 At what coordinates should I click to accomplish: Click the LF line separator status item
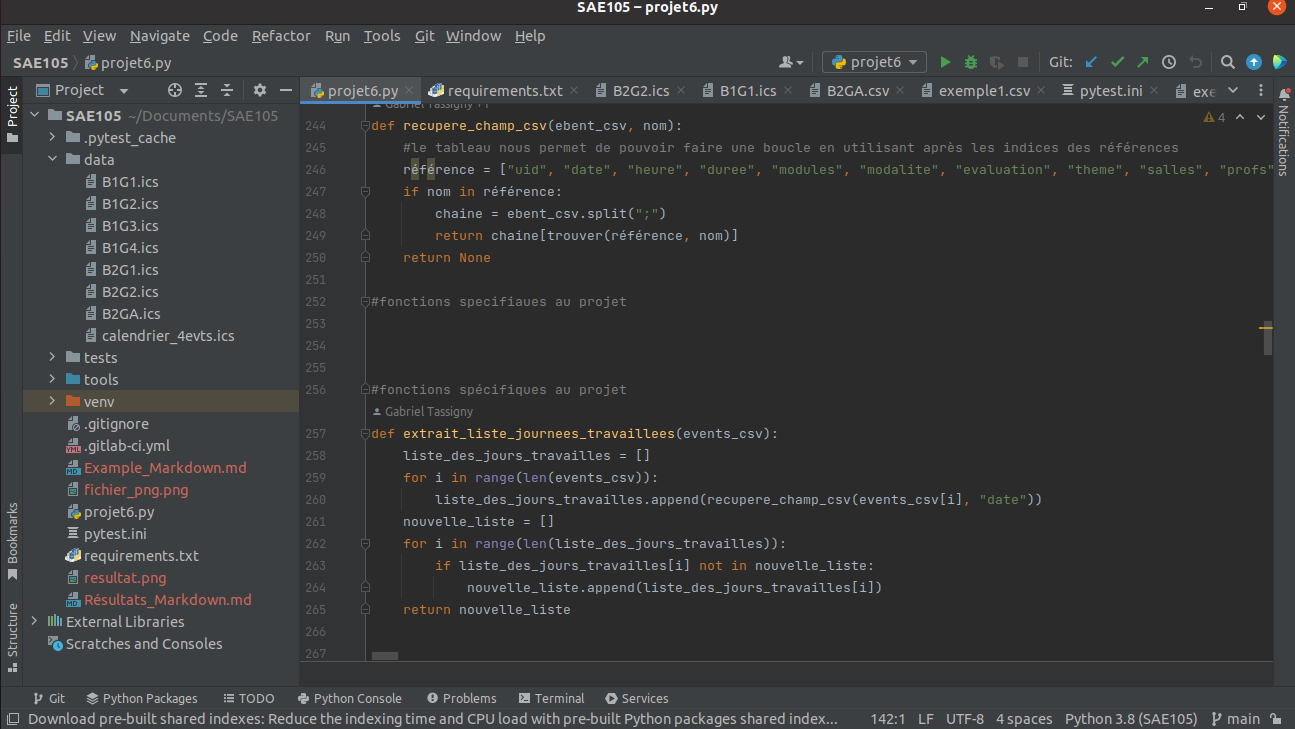(x=926, y=719)
